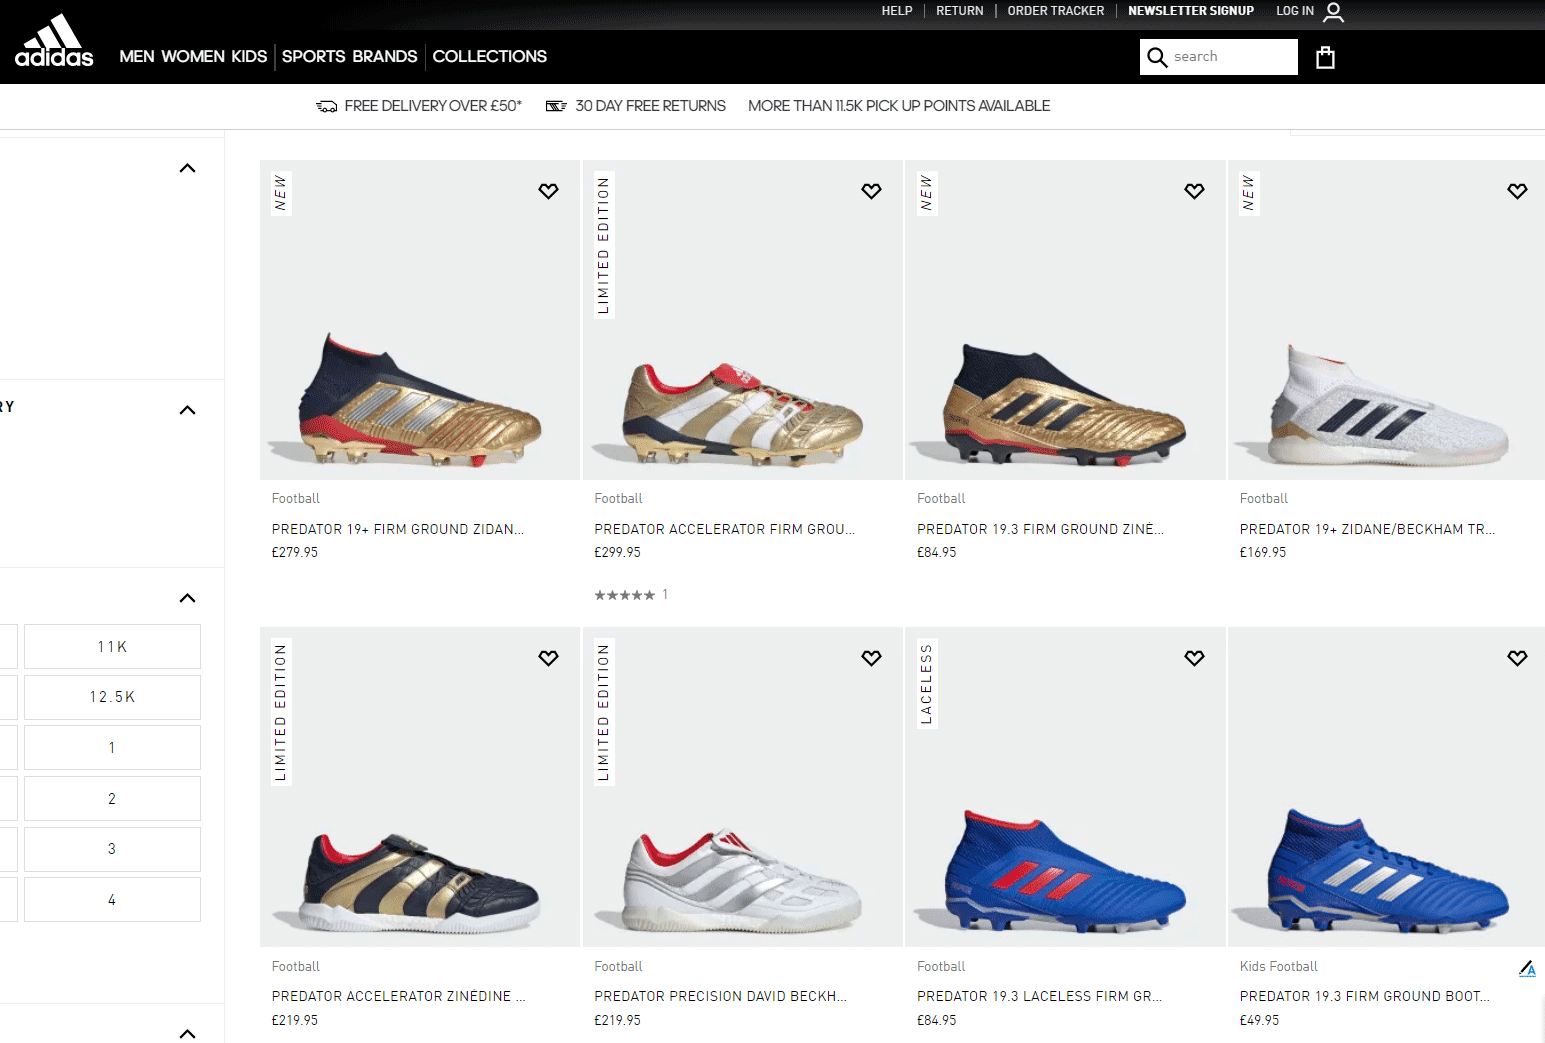Open the RETURN link
Viewport: 1545px width, 1043px height.
pyautogui.click(x=960, y=11)
